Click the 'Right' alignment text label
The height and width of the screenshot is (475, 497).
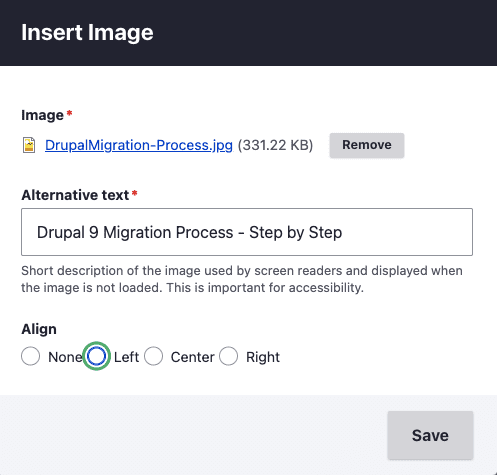263,357
